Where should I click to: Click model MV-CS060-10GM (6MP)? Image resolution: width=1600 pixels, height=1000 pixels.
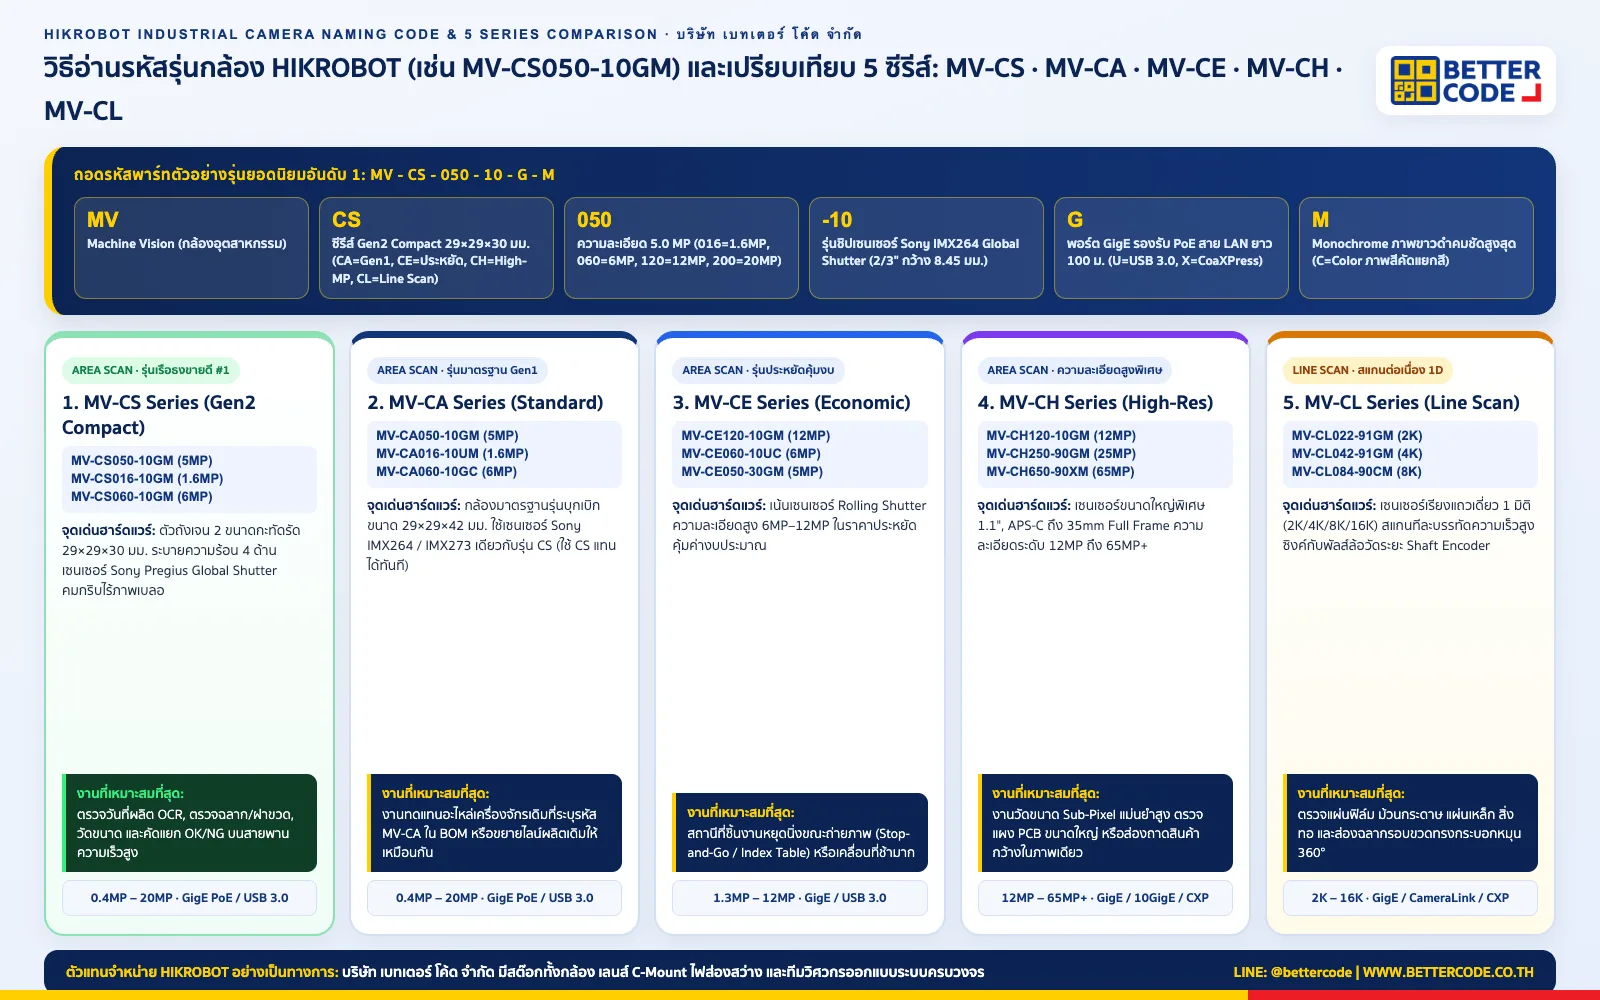[142, 497]
